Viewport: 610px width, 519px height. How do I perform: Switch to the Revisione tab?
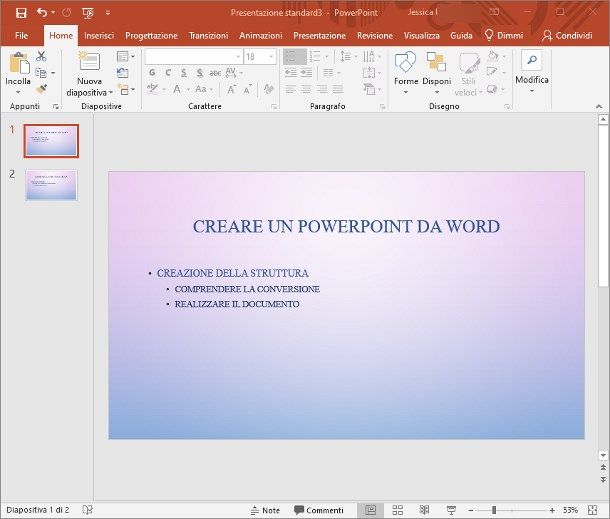(375, 36)
